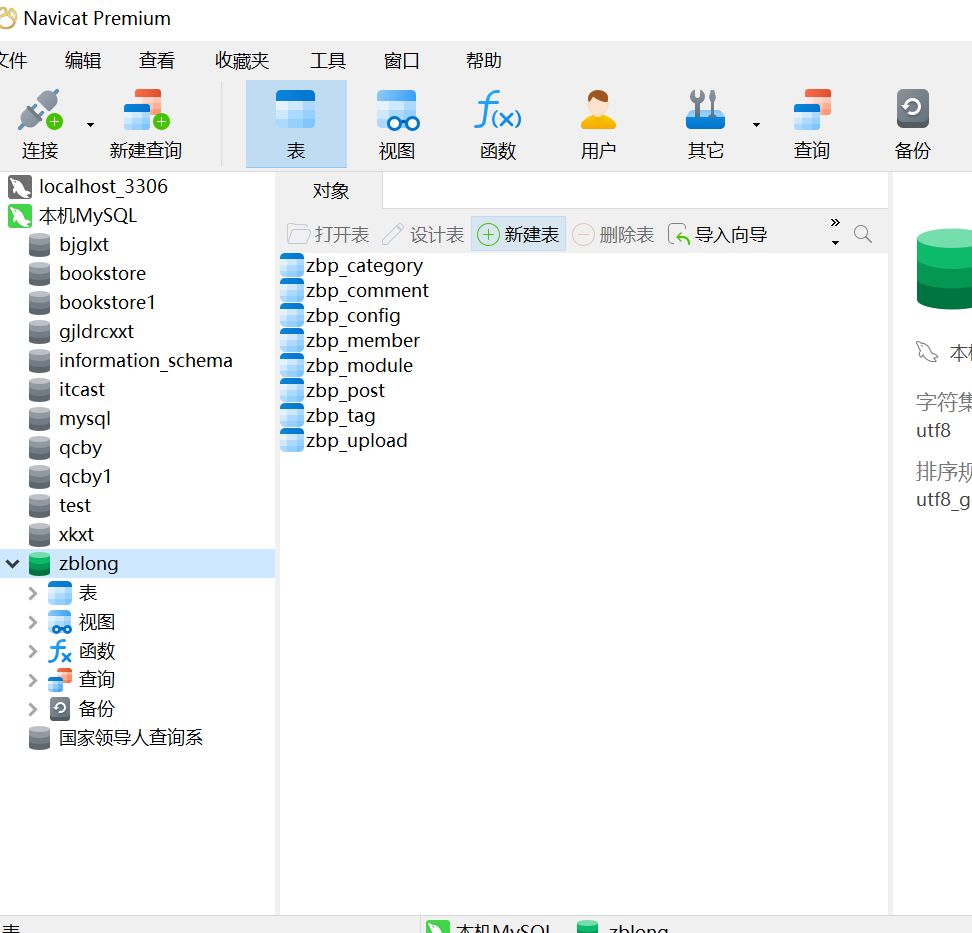This screenshot has height=933, width=972.
Task: Select the xkxt database
Action: (76, 534)
